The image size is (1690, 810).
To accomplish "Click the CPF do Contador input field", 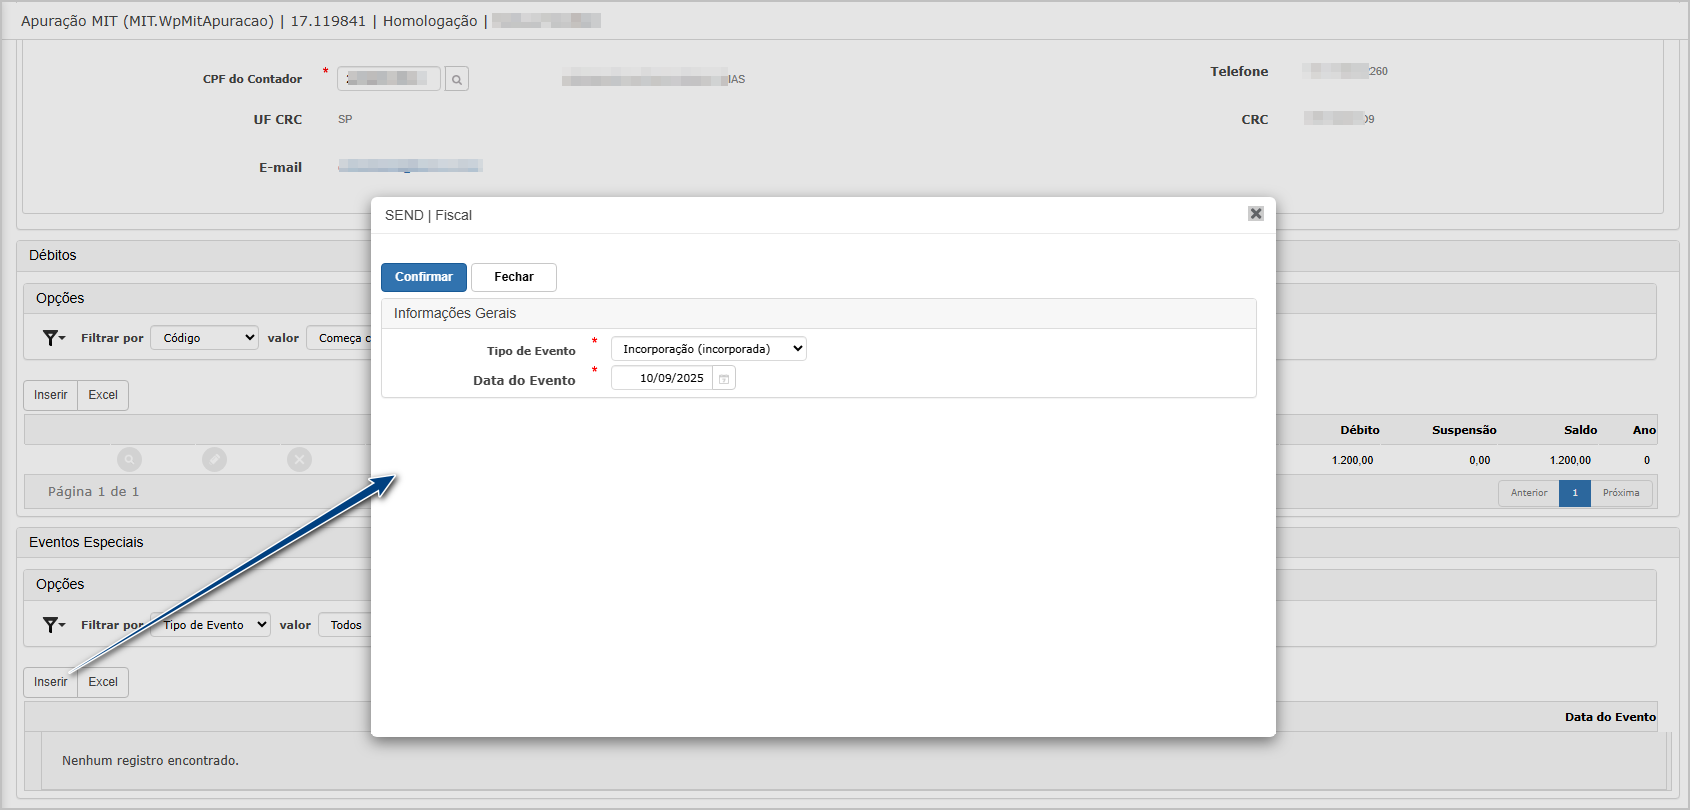I will coord(388,78).
